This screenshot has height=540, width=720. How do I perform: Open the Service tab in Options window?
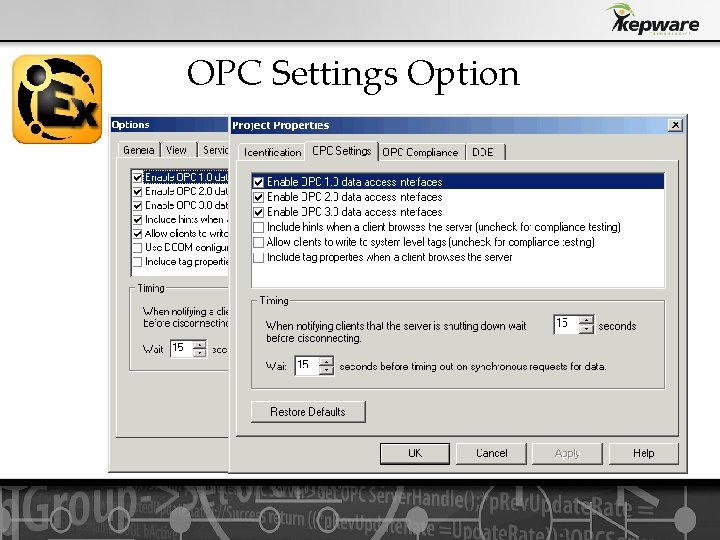(214, 150)
